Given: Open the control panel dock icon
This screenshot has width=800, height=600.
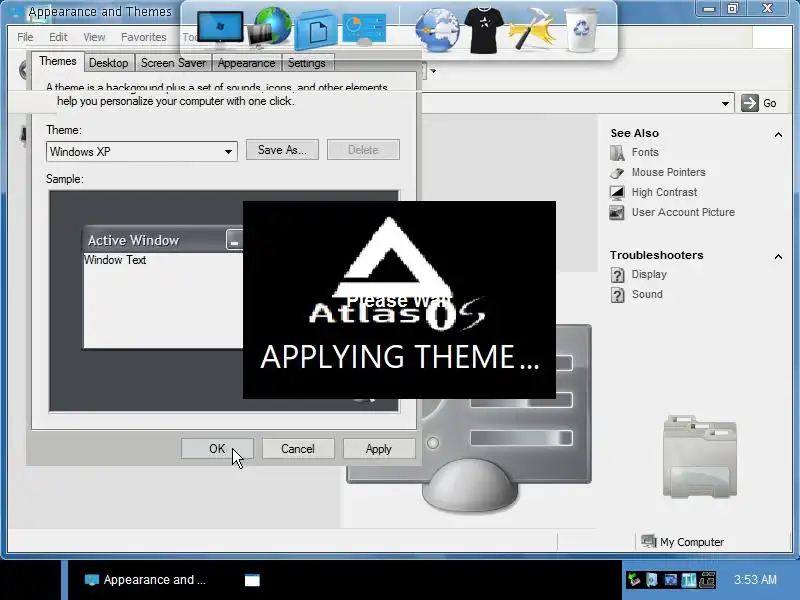Looking at the screenshot, I should [365, 28].
